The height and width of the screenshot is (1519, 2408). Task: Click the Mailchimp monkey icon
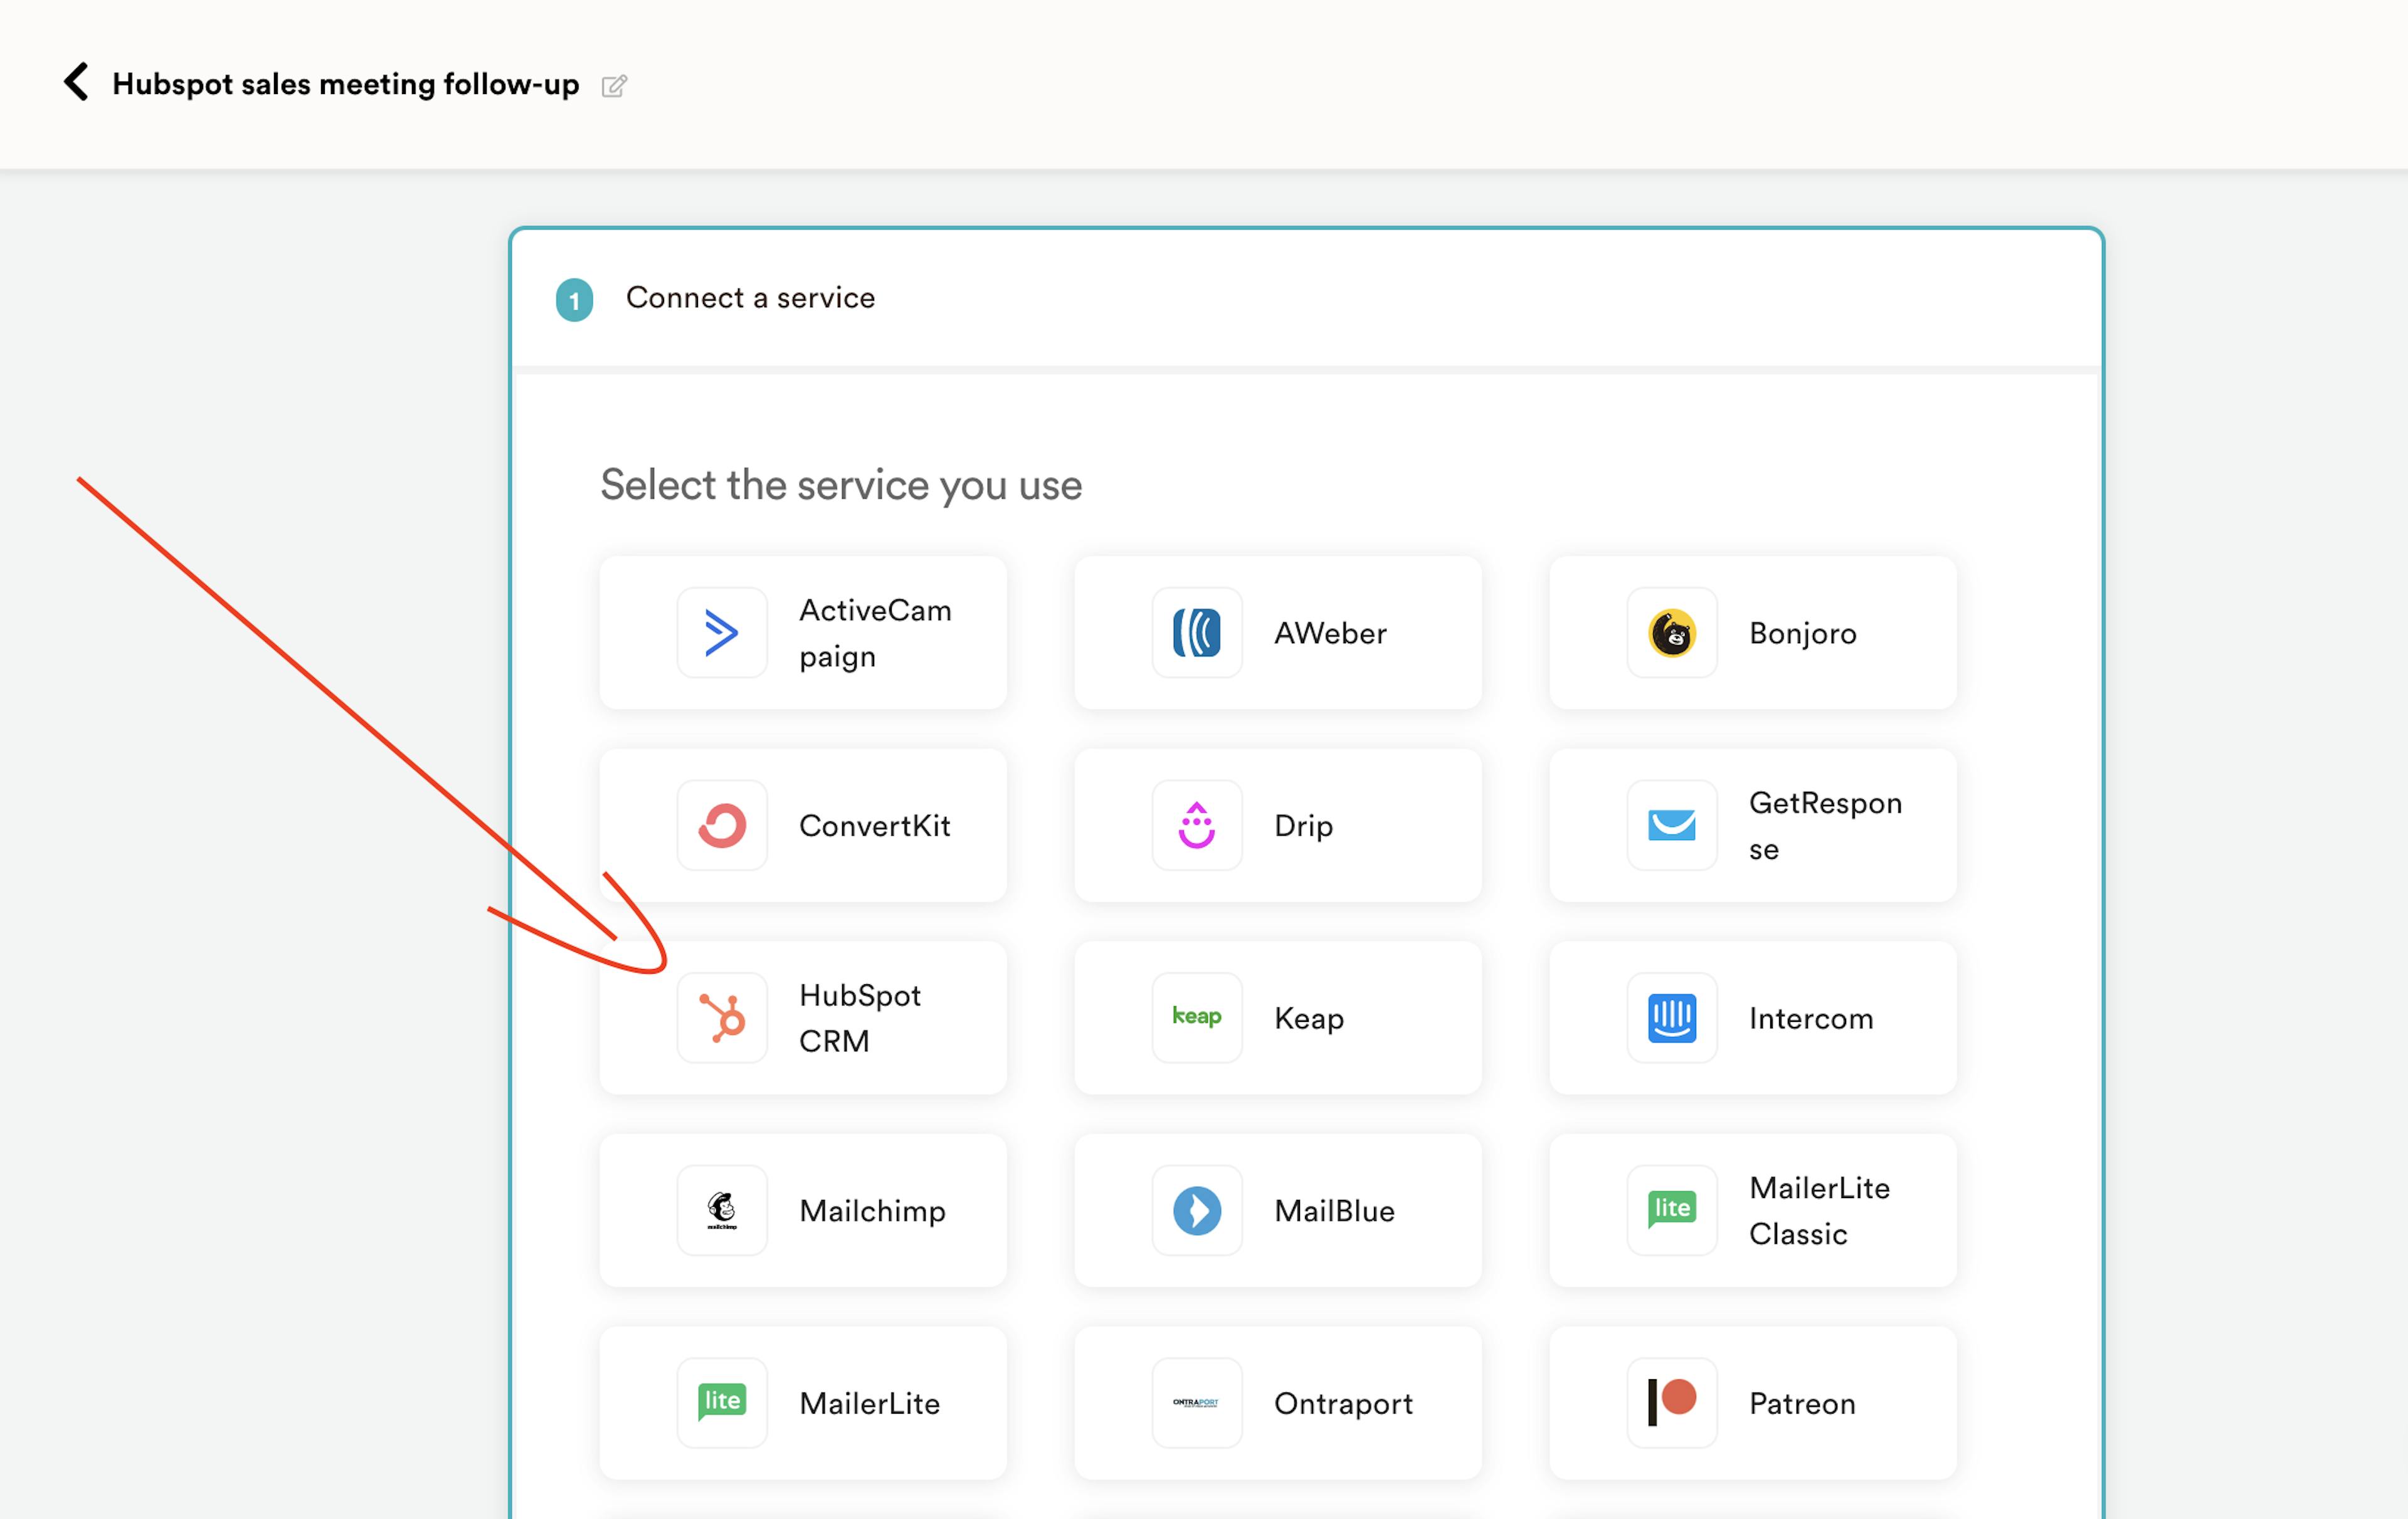click(x=721, y=1211)
